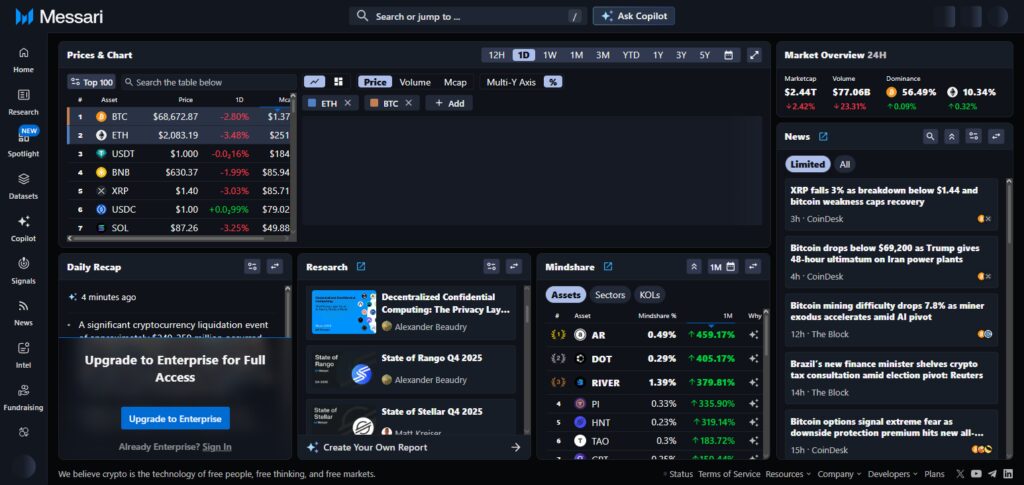The height and width of the screenshot is (485, 1024).
Task: Open Top 100 filter dropdown
Action: 91,82
